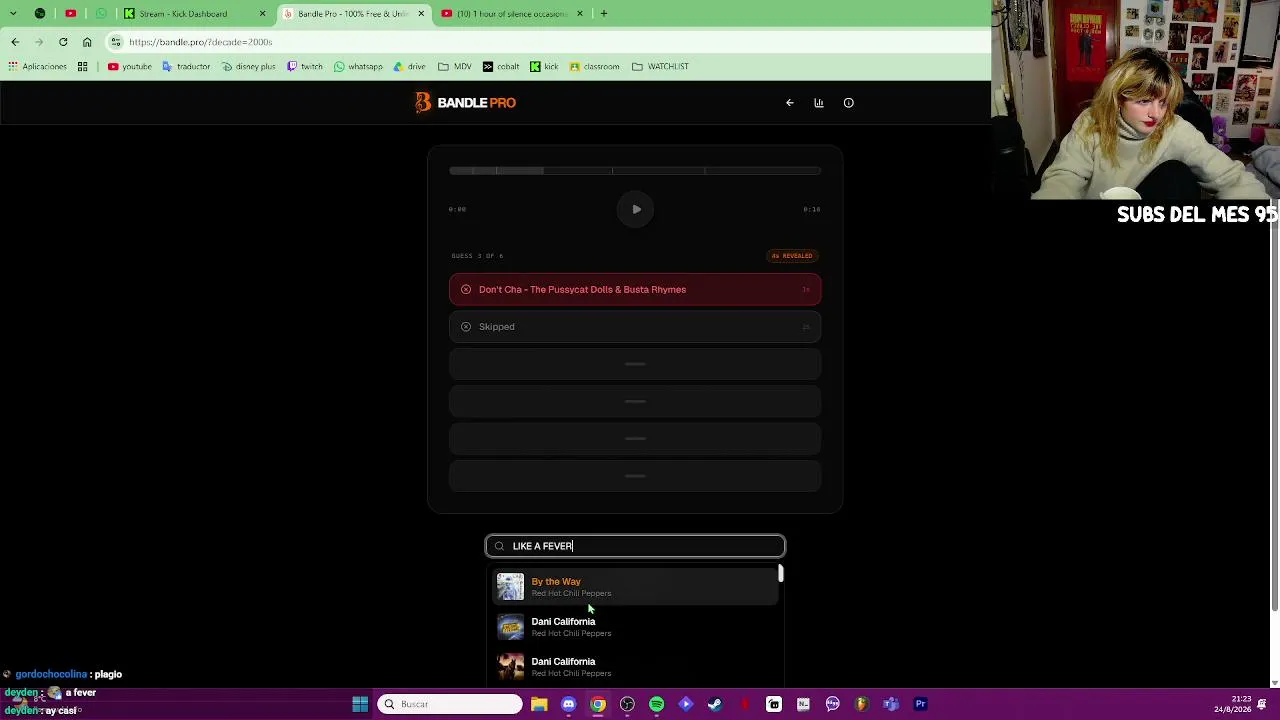This screenshot has width=1280, height=720.
Task: Open Notion from the taskbar
Action: (803, 704)
